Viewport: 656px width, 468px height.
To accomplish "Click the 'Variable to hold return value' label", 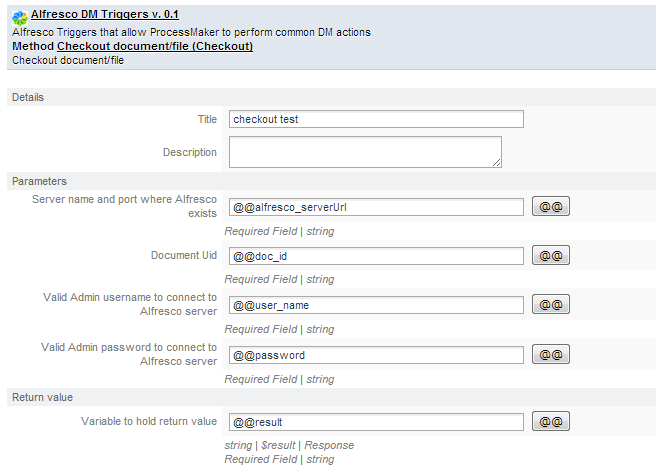I will [x=149, y=421].
